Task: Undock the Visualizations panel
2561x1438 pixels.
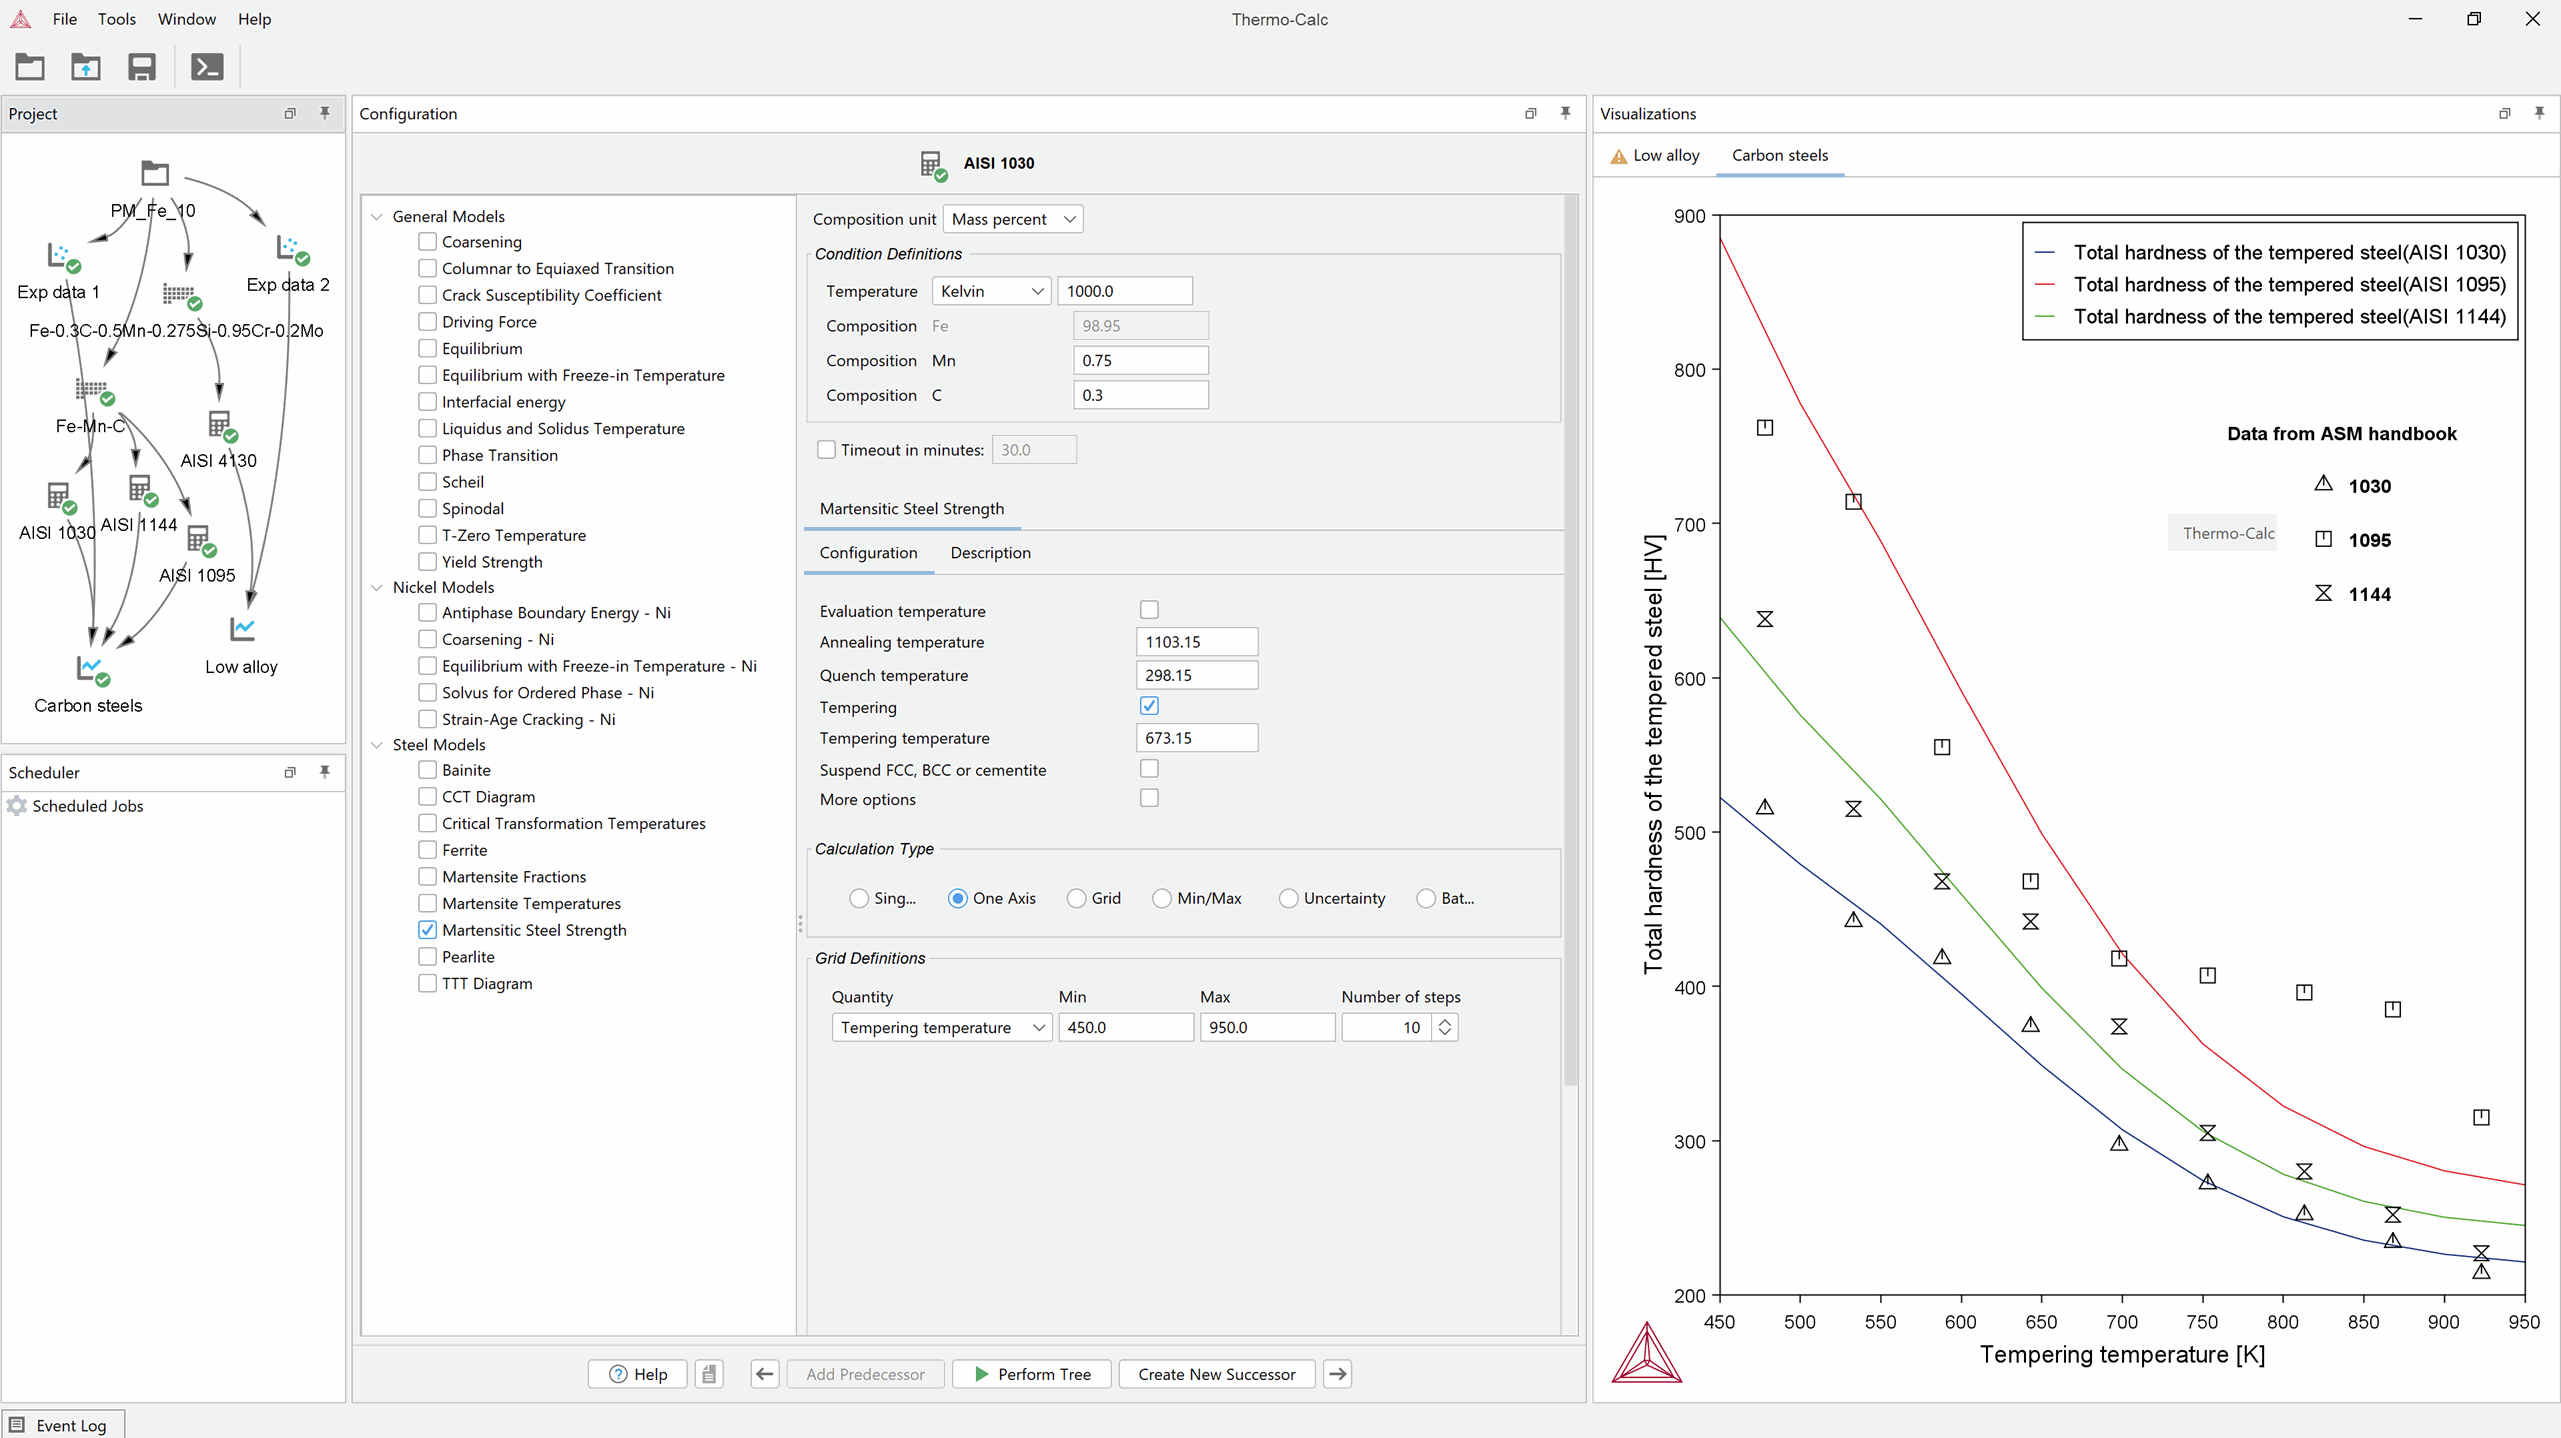Action: pos(2504,113)
